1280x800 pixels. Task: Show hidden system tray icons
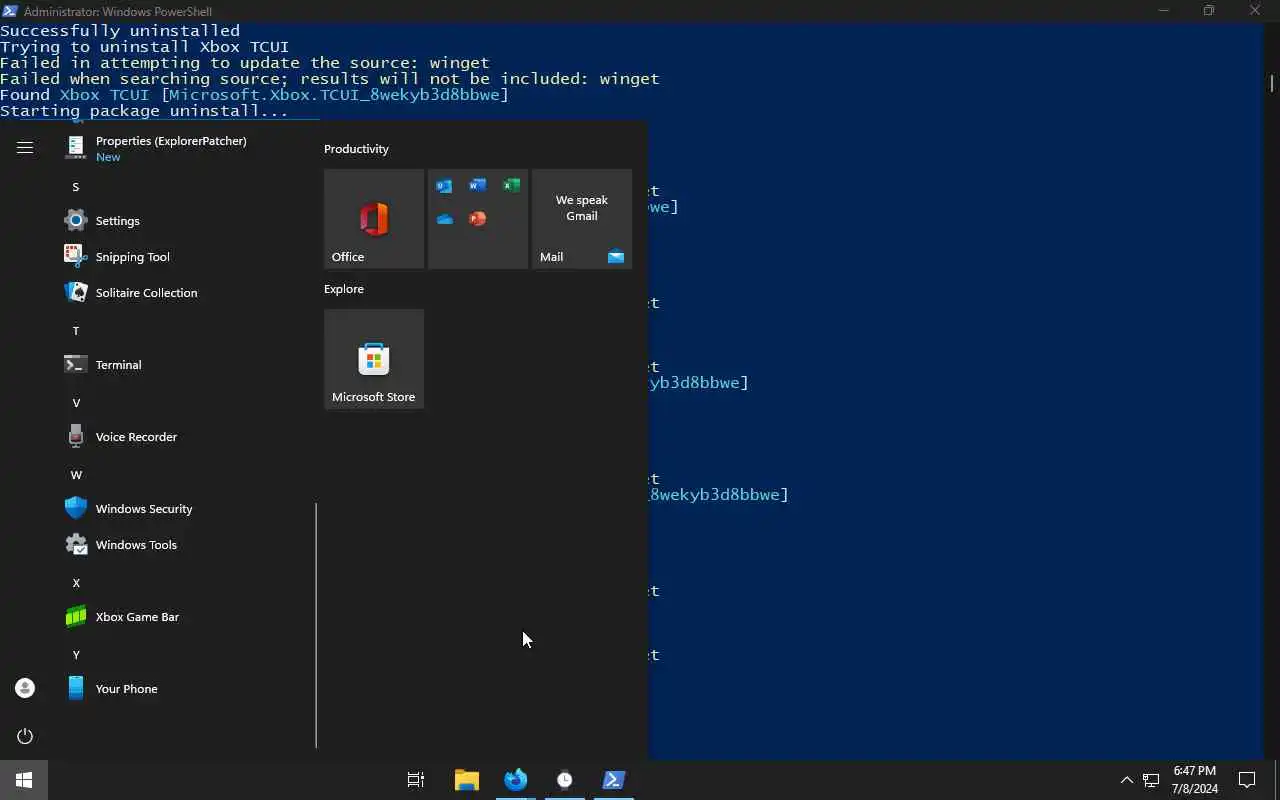1126,780
